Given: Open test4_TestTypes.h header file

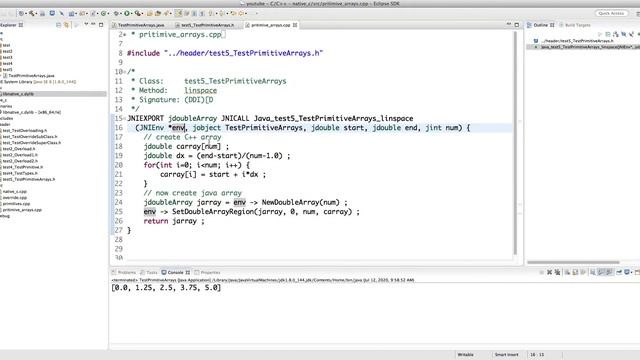Looking at the screenshot, I should coord(20,173).
